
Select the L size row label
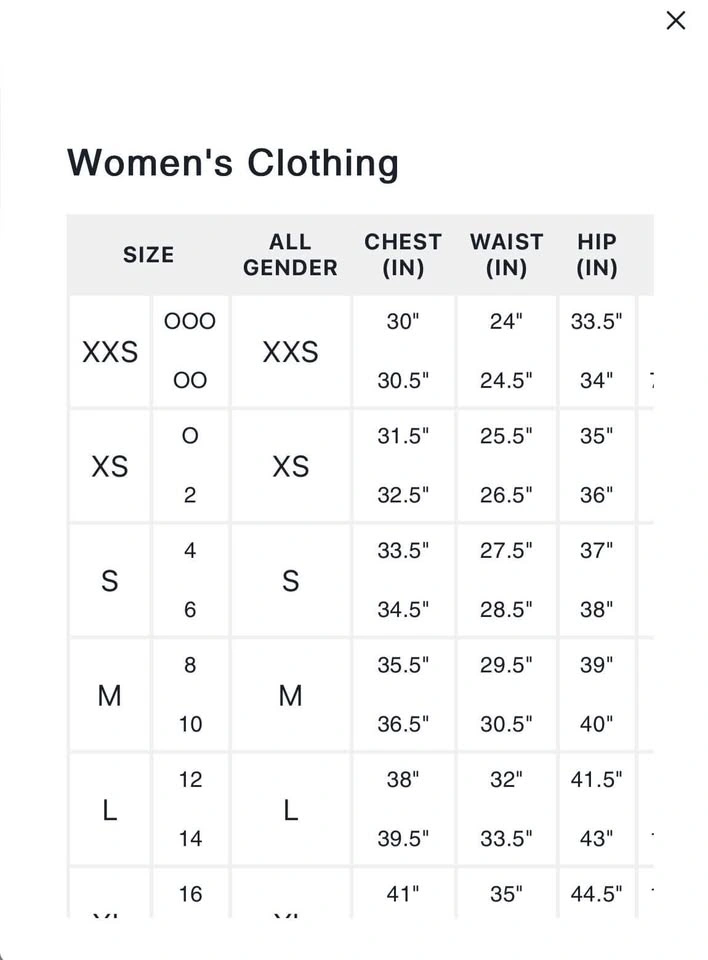(110, 811)
